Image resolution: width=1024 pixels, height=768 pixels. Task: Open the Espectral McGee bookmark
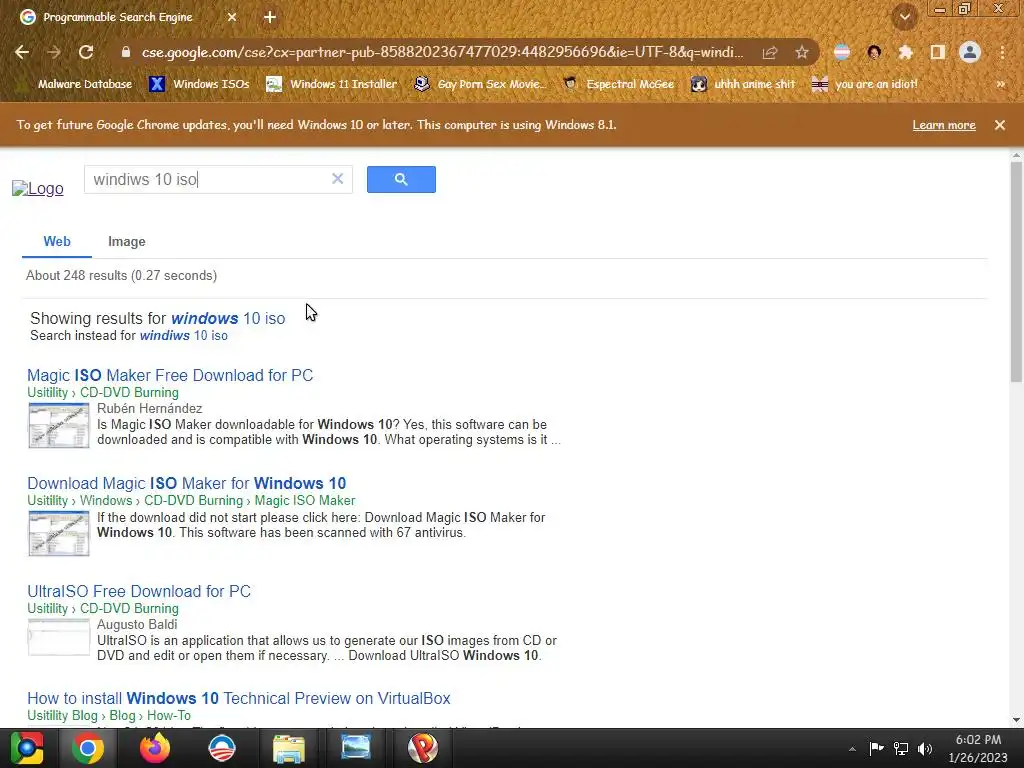(x=619, y=84)
